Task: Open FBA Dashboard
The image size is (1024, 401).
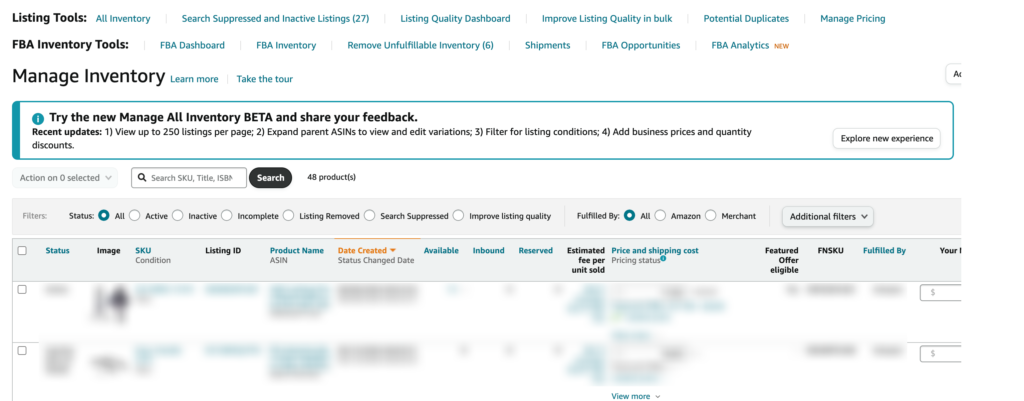Action: [192, 45]
